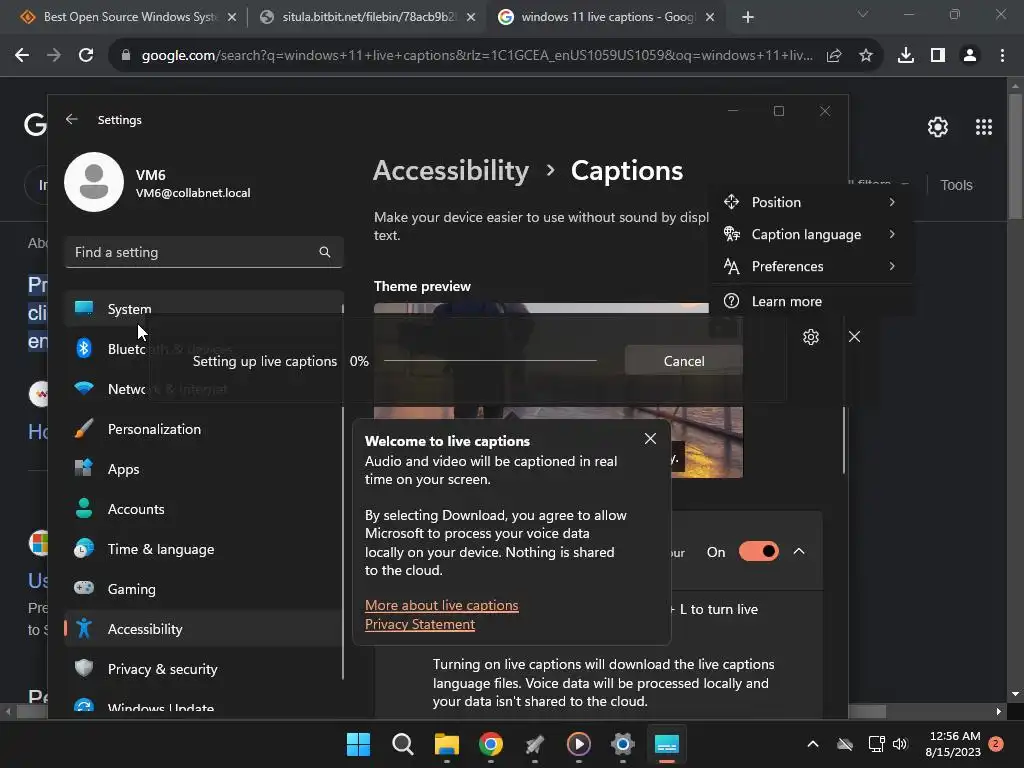This screenshot has width=1024, height=768.
Task: Open Time & language settings
Action: (x=204, y=549)
